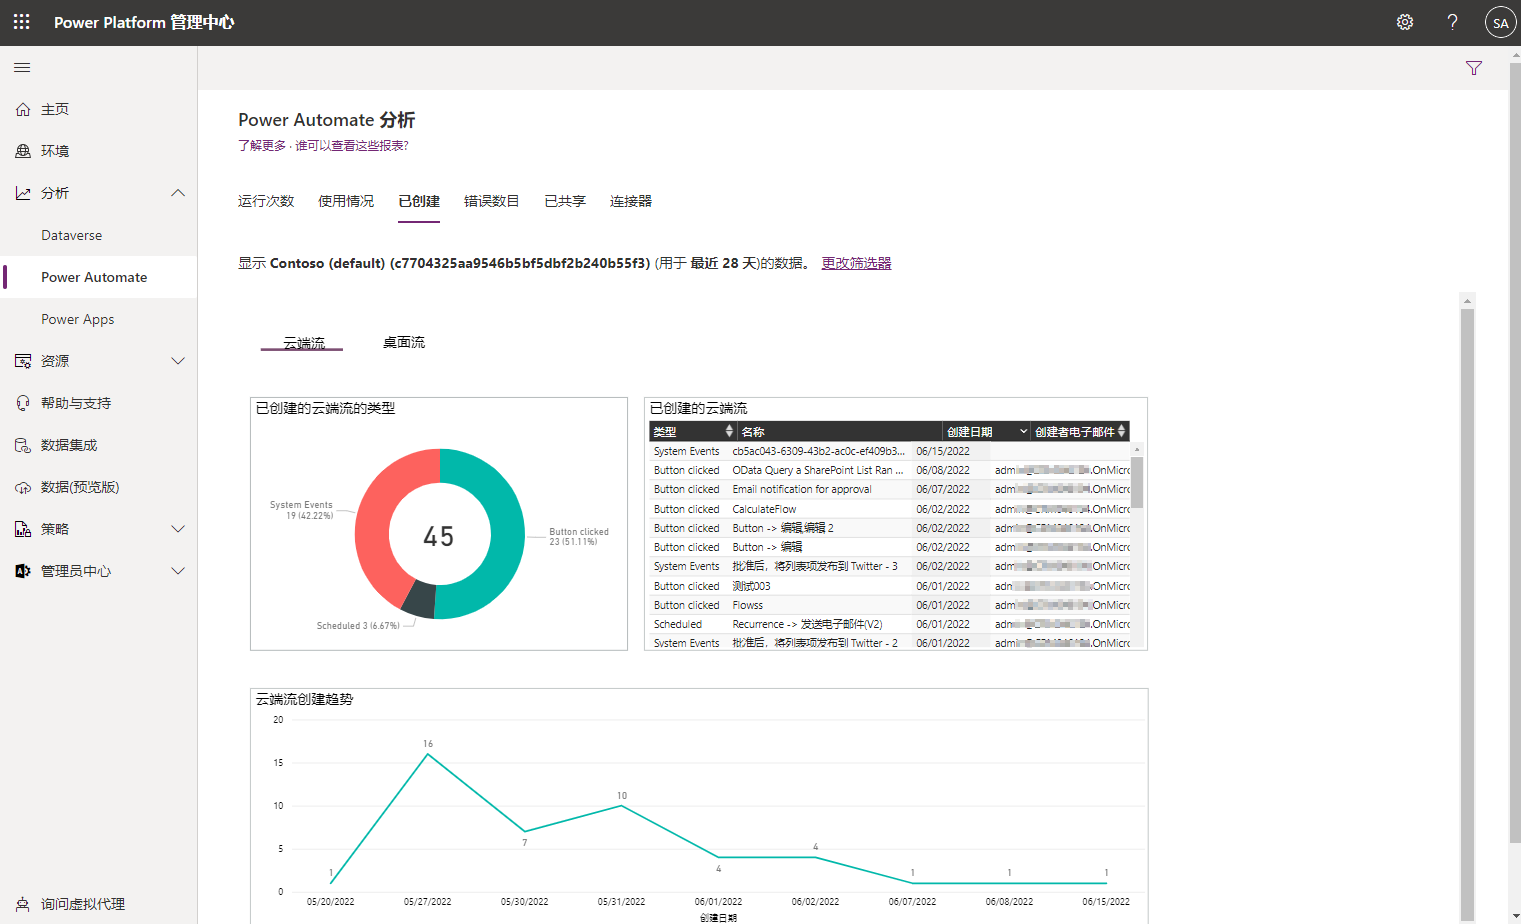The height and width of the screenshot is (924, 1521).
Task: Click the table scroll-up arrow
Action: coord(1137,449)
